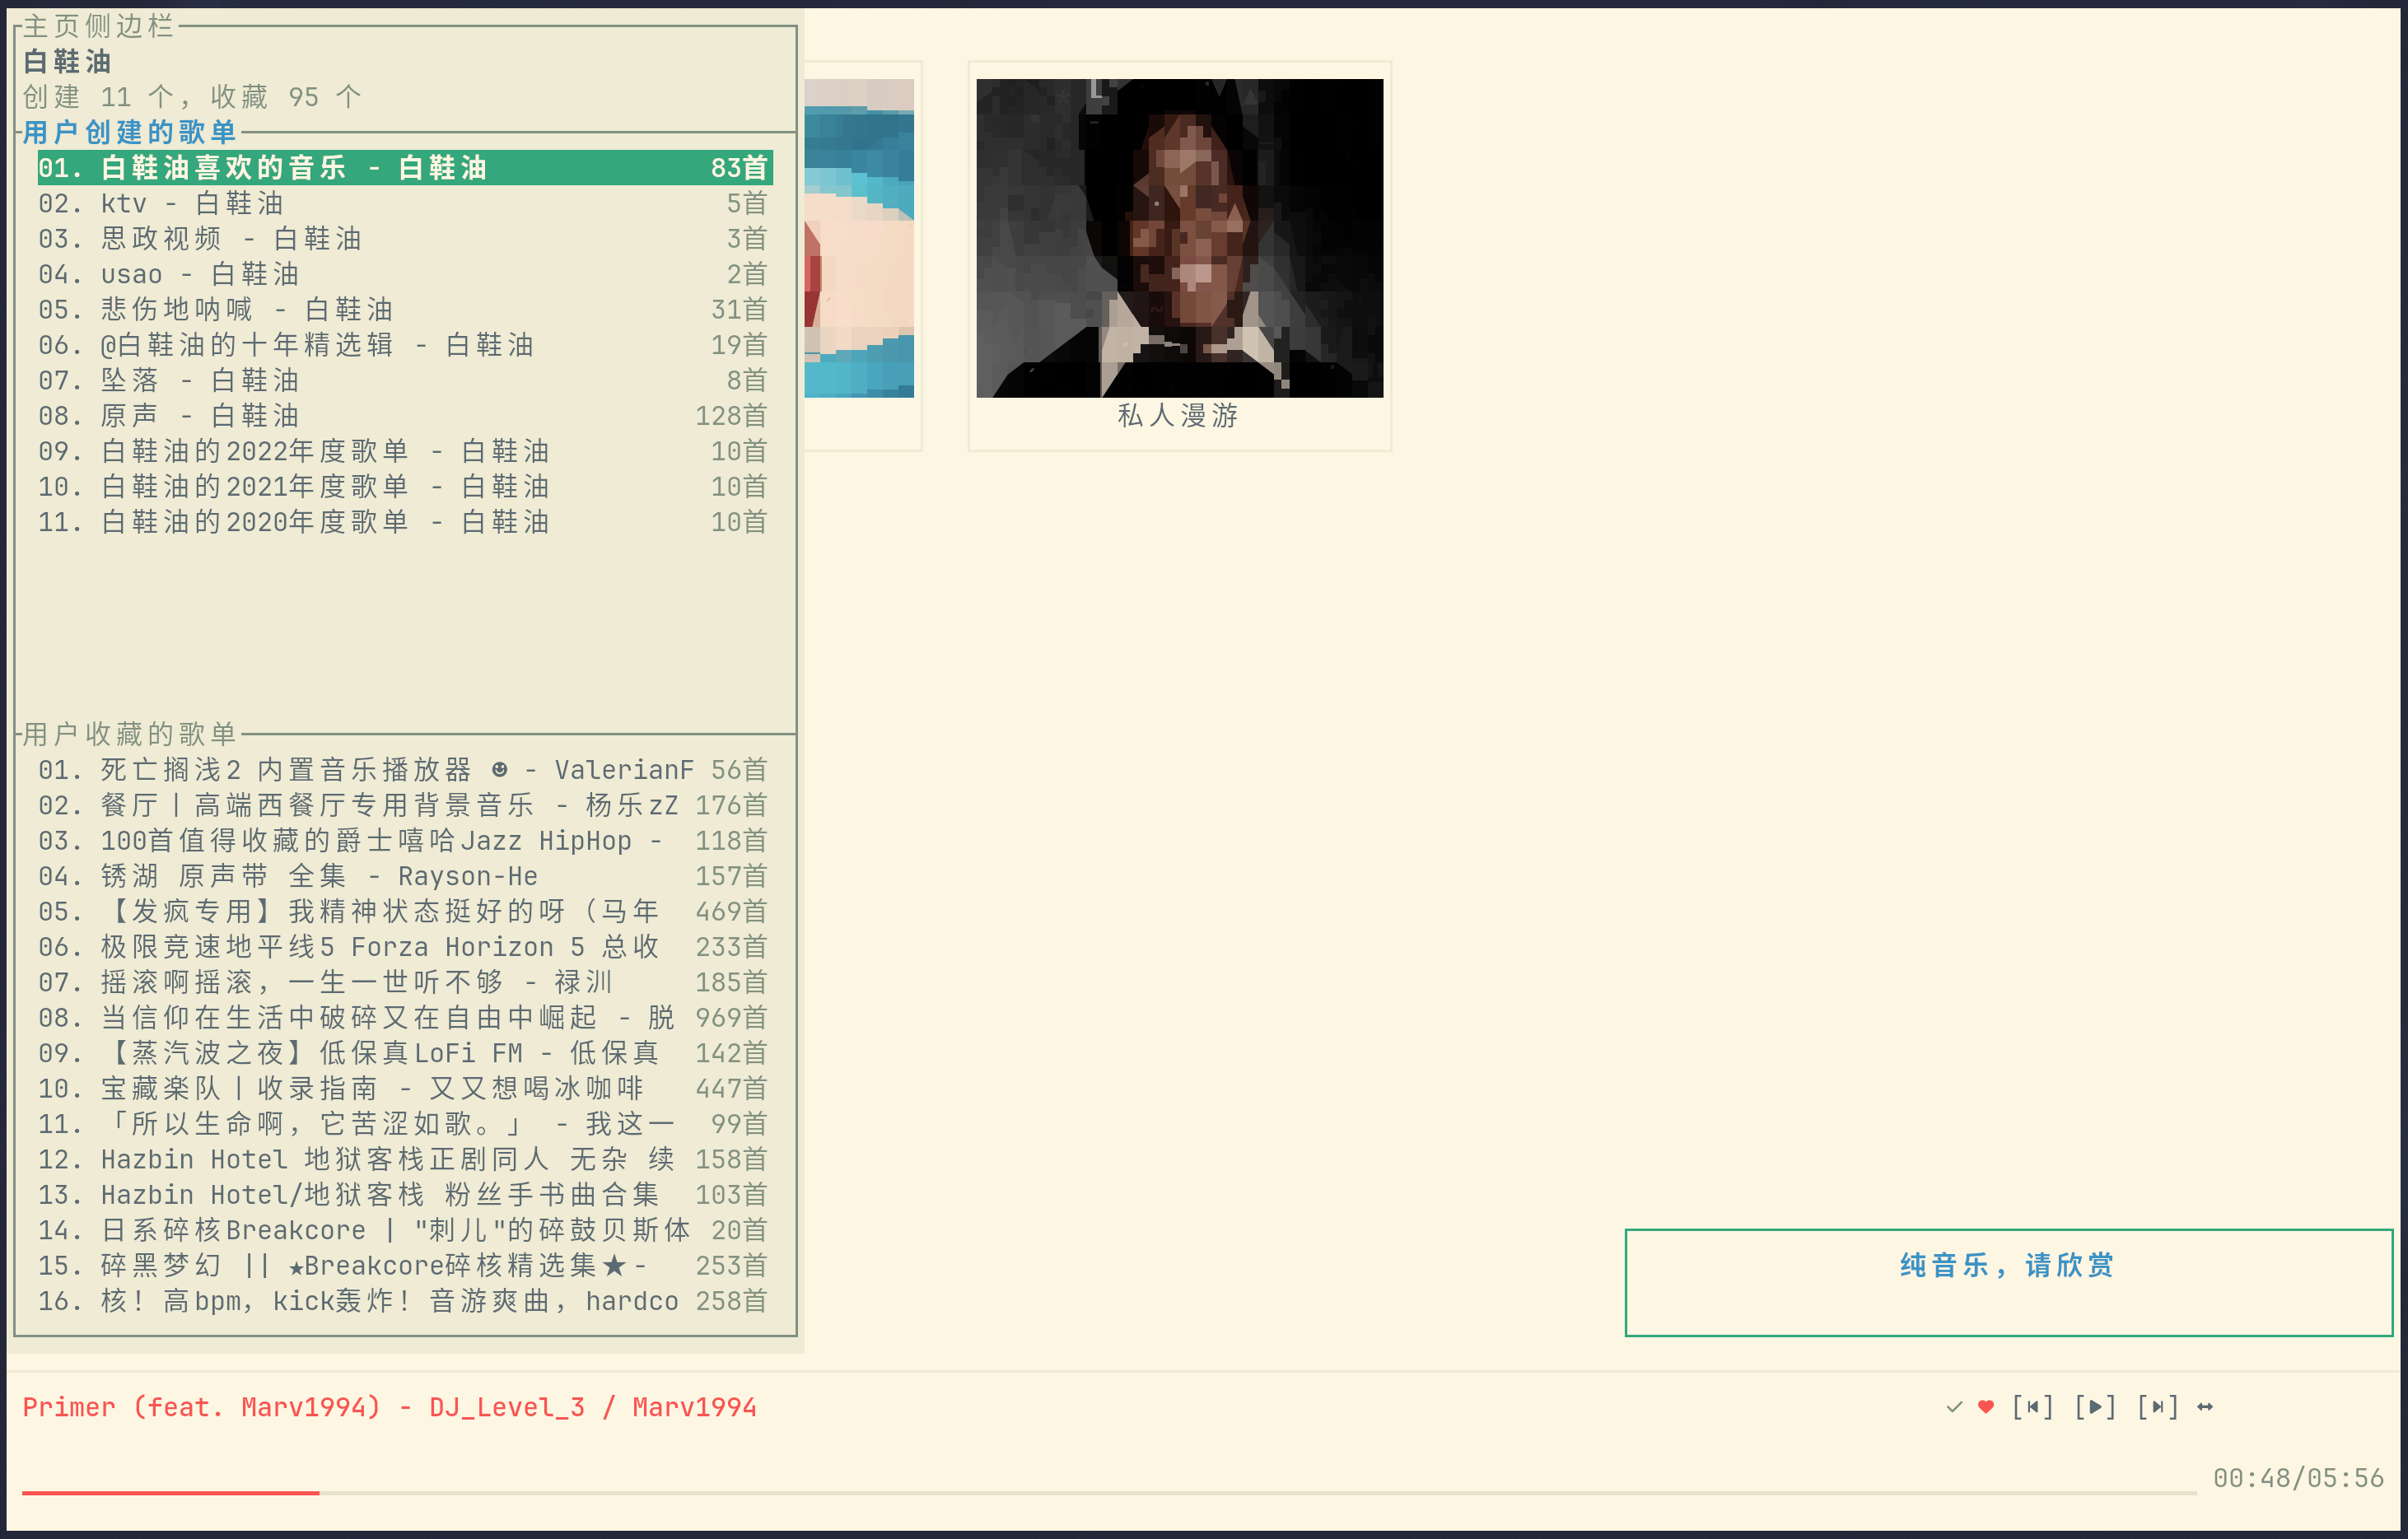The height and width of the screenshot is (1539, 2408).
Task: Open the 原声 playlist with 128首
Action: 405,416
